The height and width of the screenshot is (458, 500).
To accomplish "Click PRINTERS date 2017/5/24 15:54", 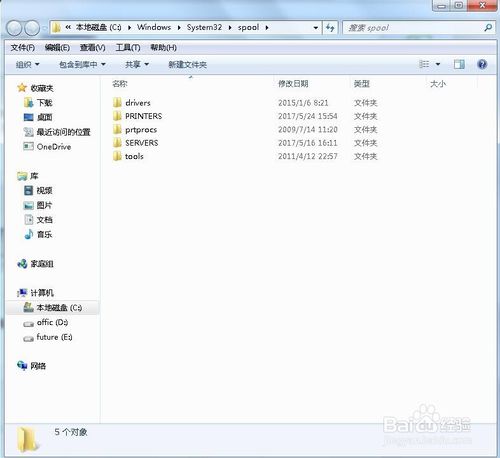I will (308, 116).
